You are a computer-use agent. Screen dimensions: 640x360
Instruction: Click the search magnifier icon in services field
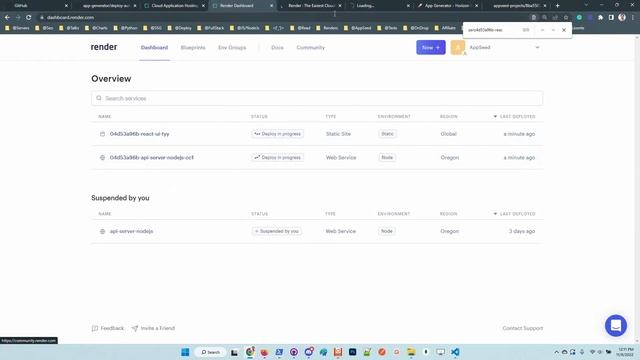coord(99,98)
